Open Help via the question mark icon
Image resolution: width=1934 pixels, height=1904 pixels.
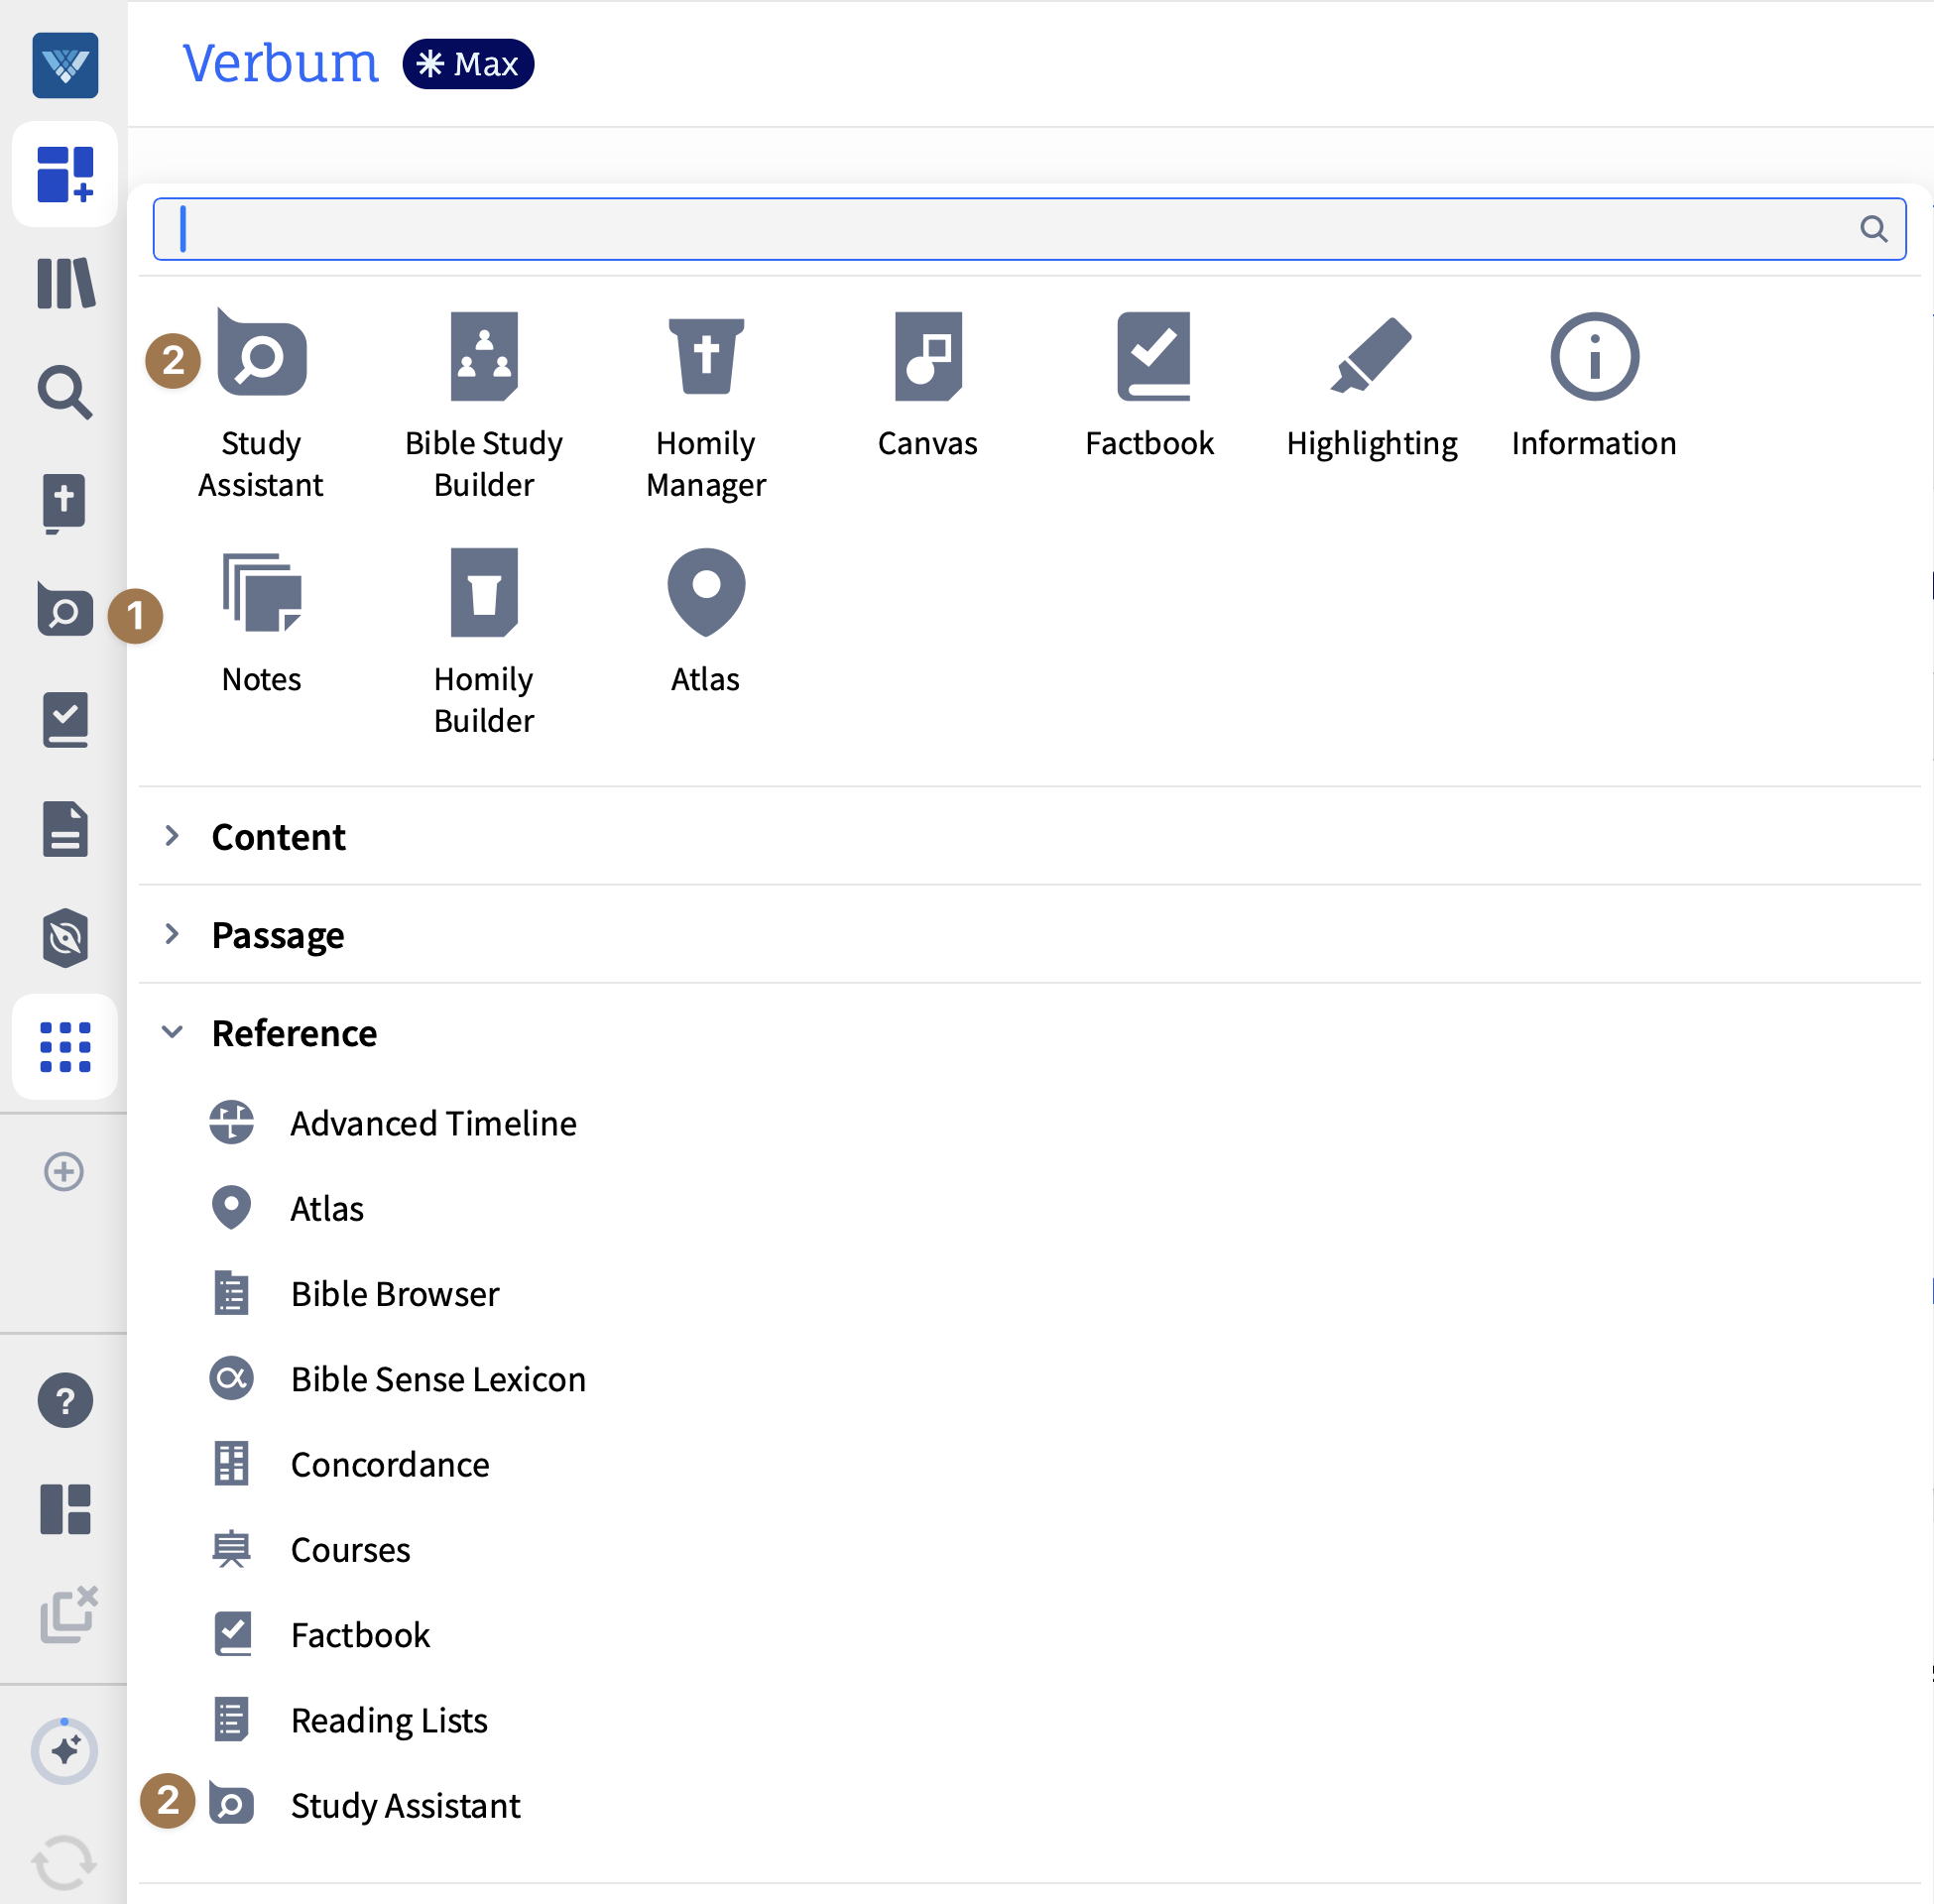(x=65, y=1400)
